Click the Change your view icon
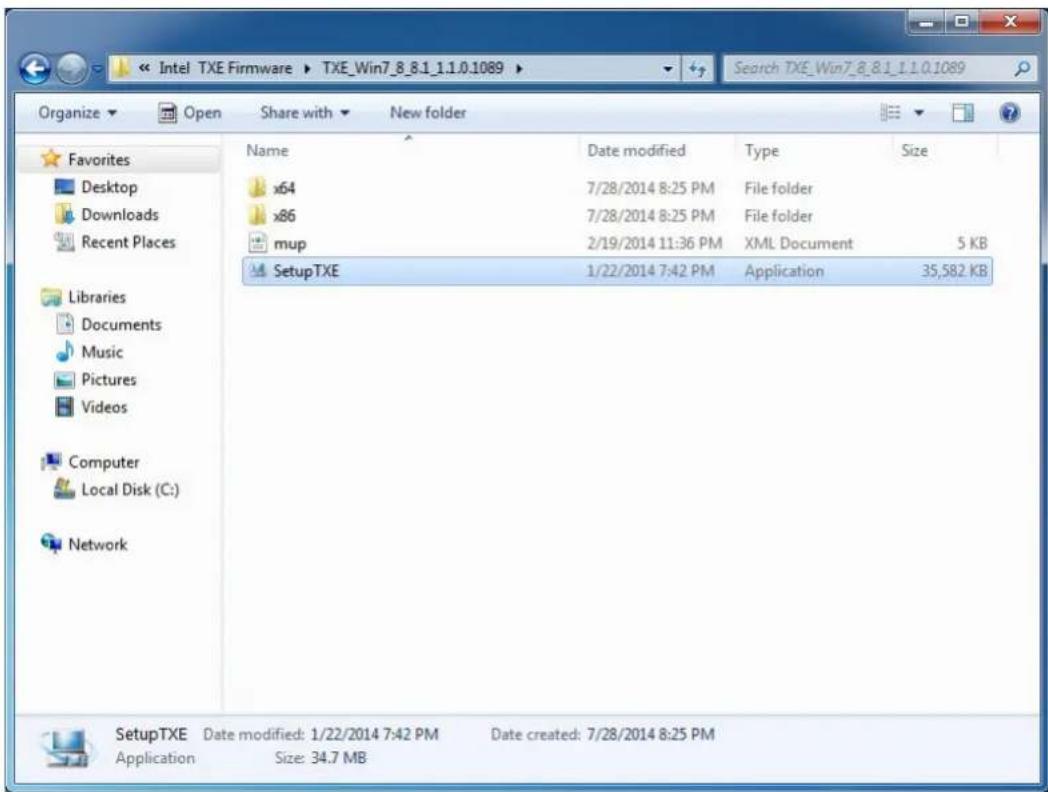Viewport: 1048px width, 792px height. 890,113
